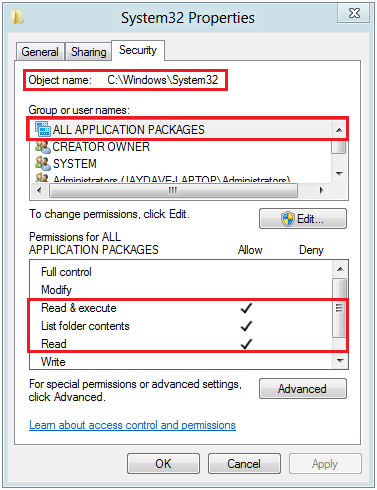Image resolution: width=377 pixels, height=490 pixels.
Task: Open Advanced security settings
Action: coord(303,389)
